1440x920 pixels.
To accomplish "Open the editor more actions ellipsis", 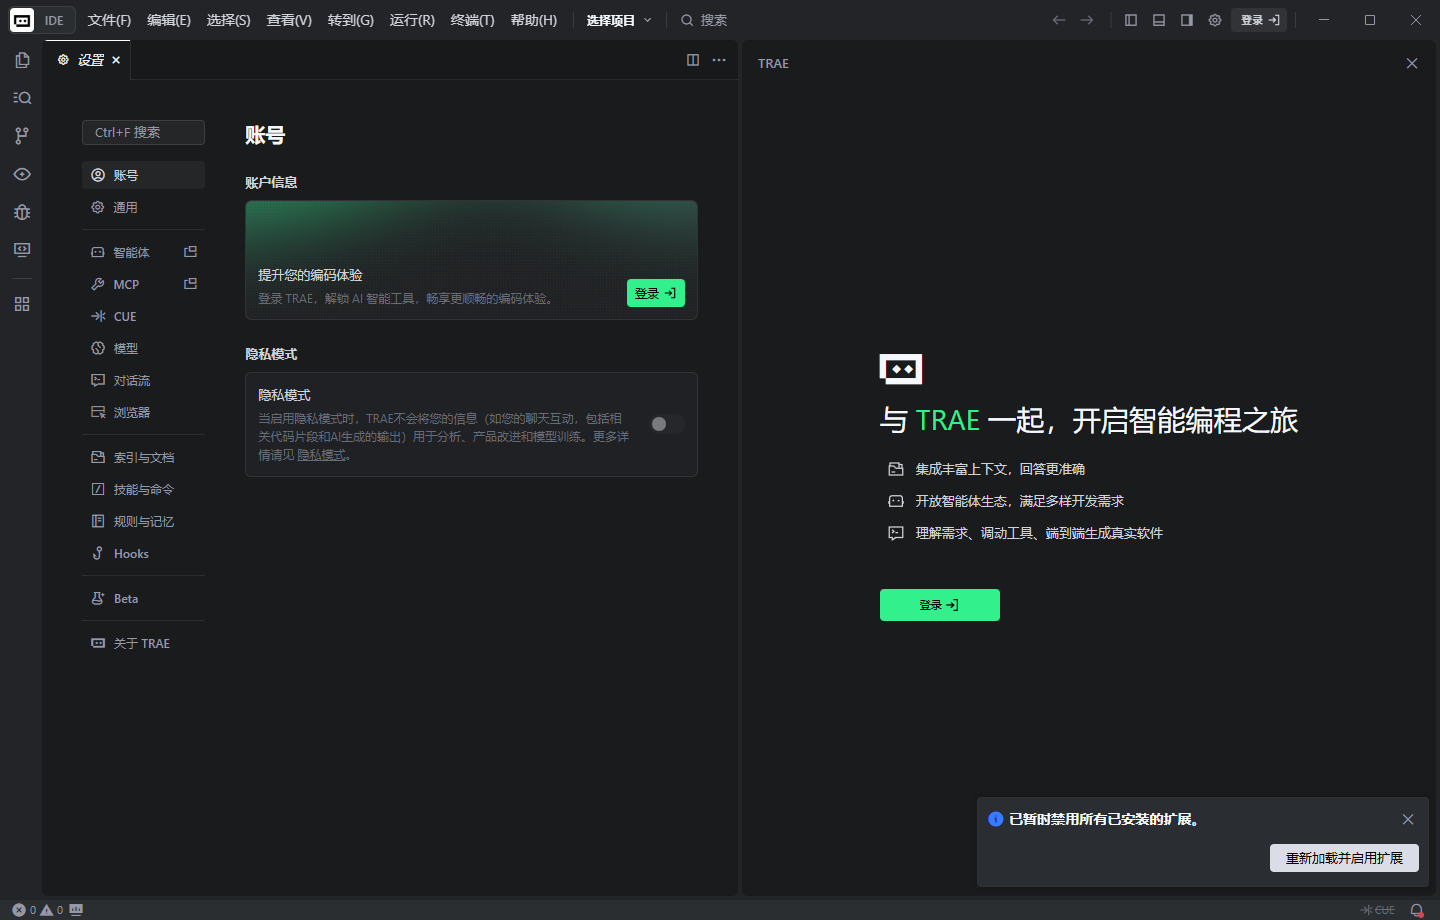I will pos(719,60).
